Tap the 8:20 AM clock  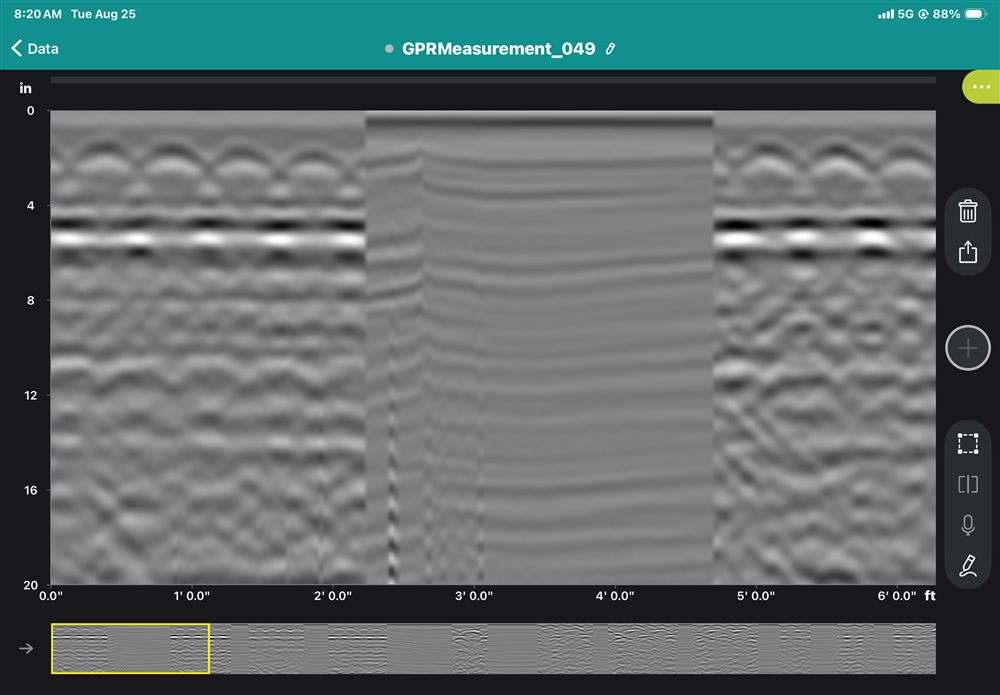[38, 14]
